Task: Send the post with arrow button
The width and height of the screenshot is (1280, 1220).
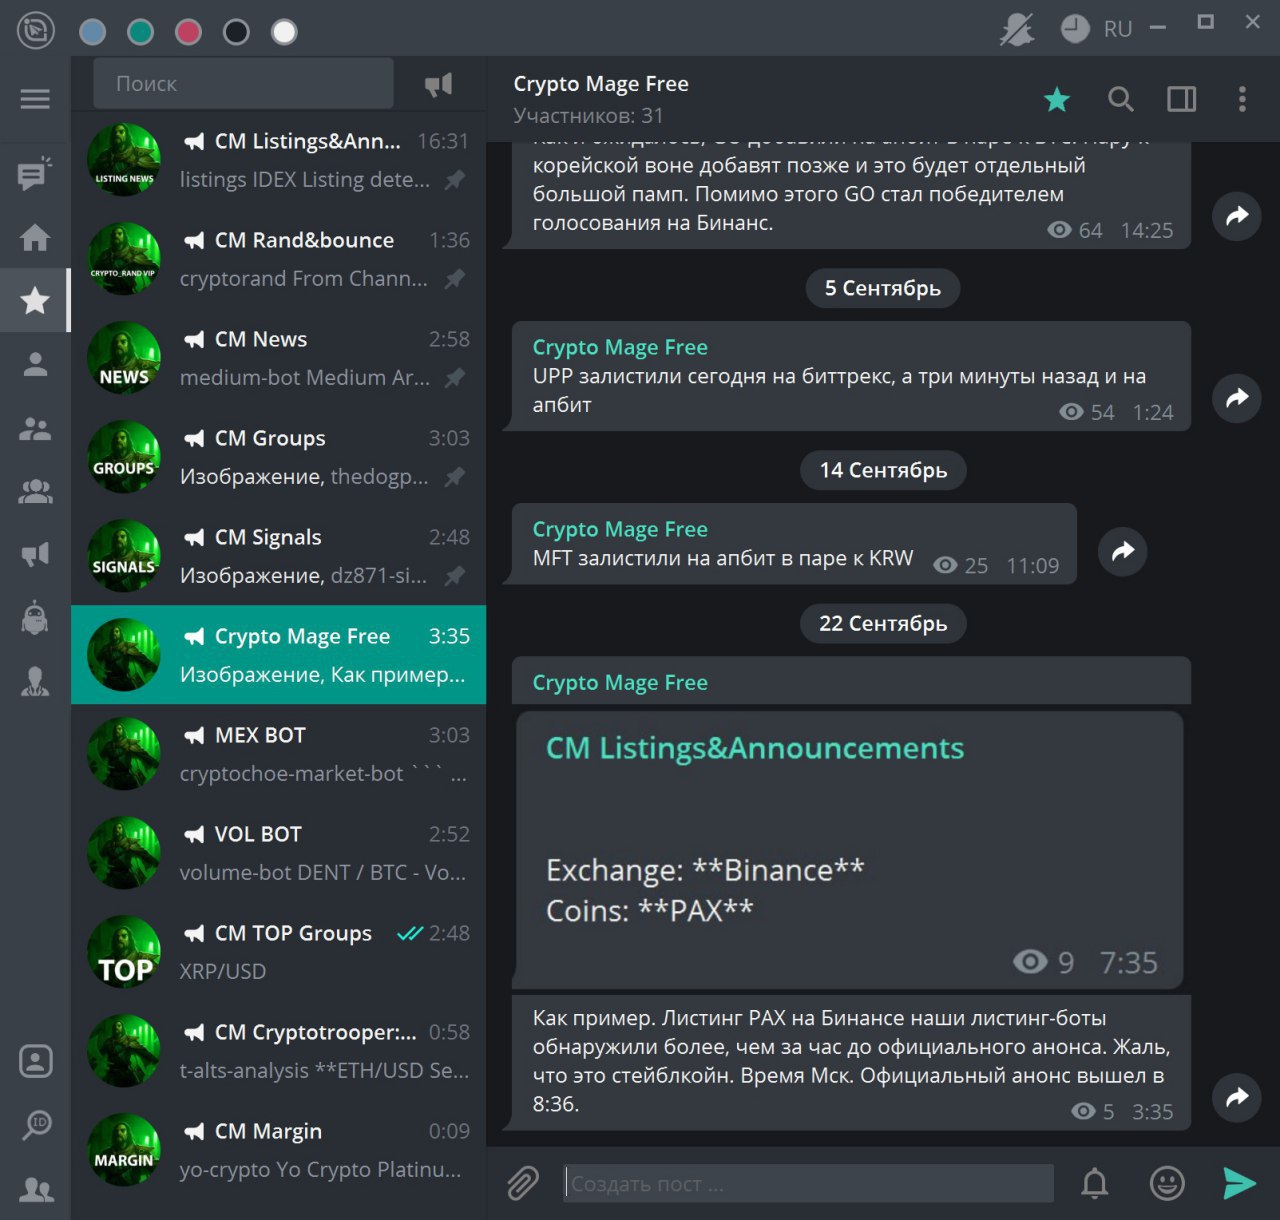Action: (x=1239, y=1183)
